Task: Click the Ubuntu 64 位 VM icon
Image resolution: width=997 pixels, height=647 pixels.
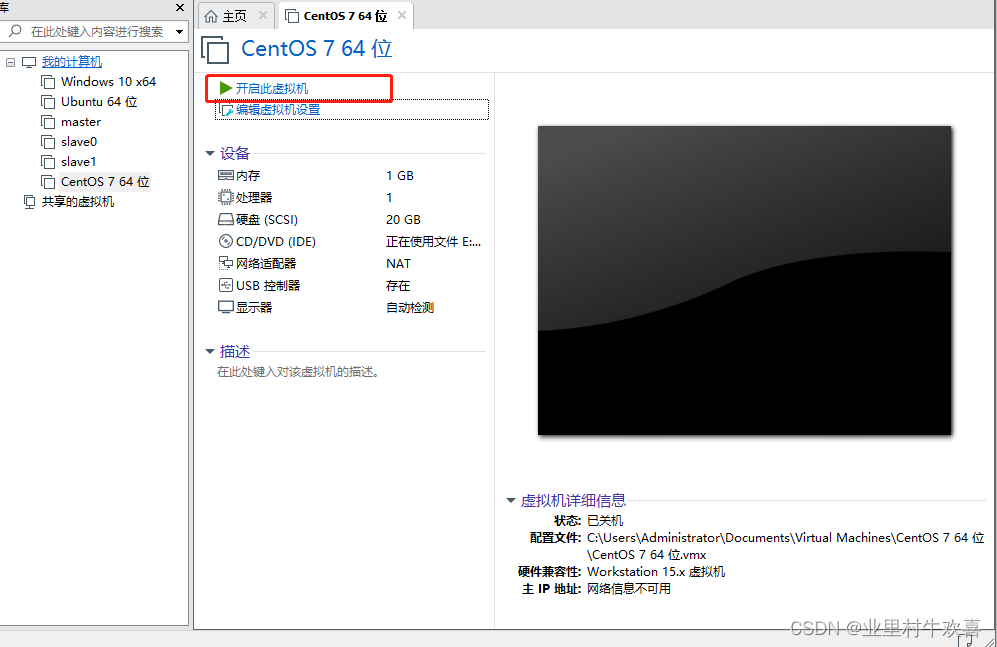Action: click(x=48, y=102)
